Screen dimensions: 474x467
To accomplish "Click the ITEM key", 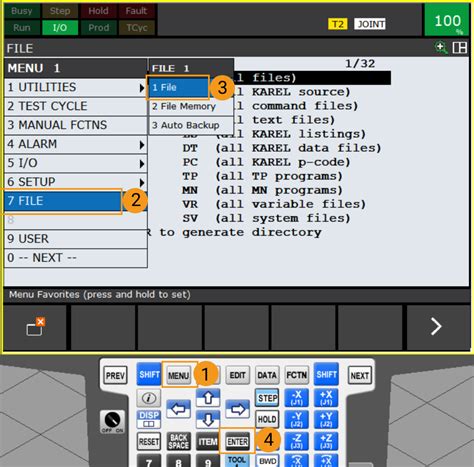I will [208, 441].
